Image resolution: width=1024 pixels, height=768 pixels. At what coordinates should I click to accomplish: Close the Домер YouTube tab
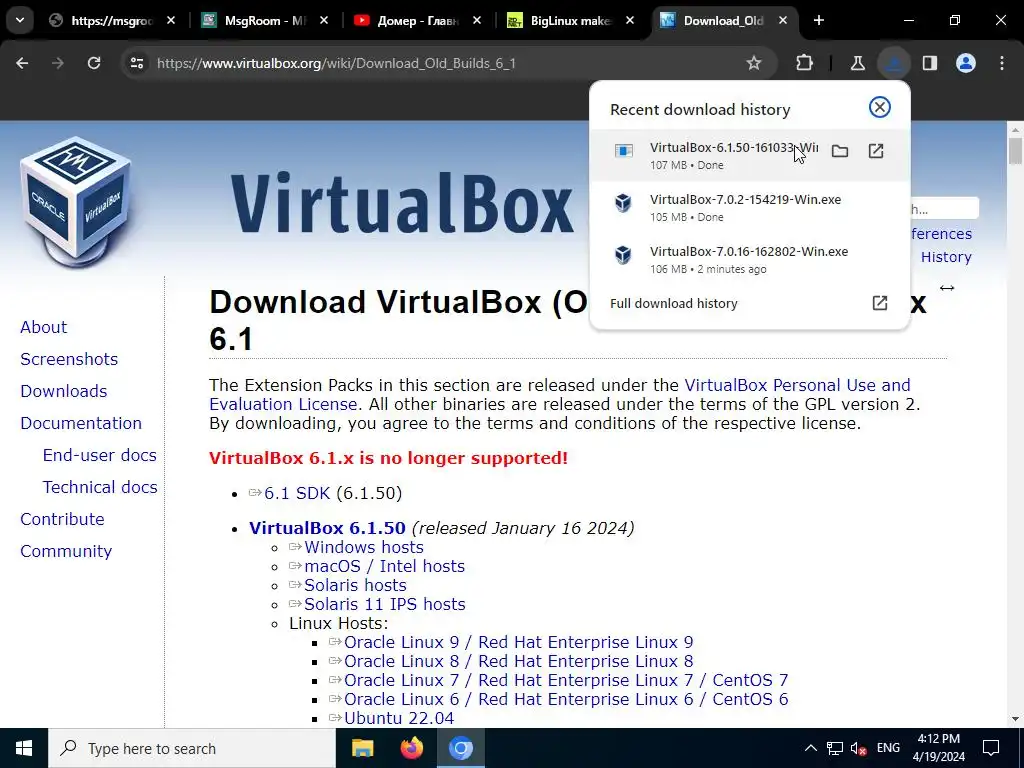pos(477,21)
